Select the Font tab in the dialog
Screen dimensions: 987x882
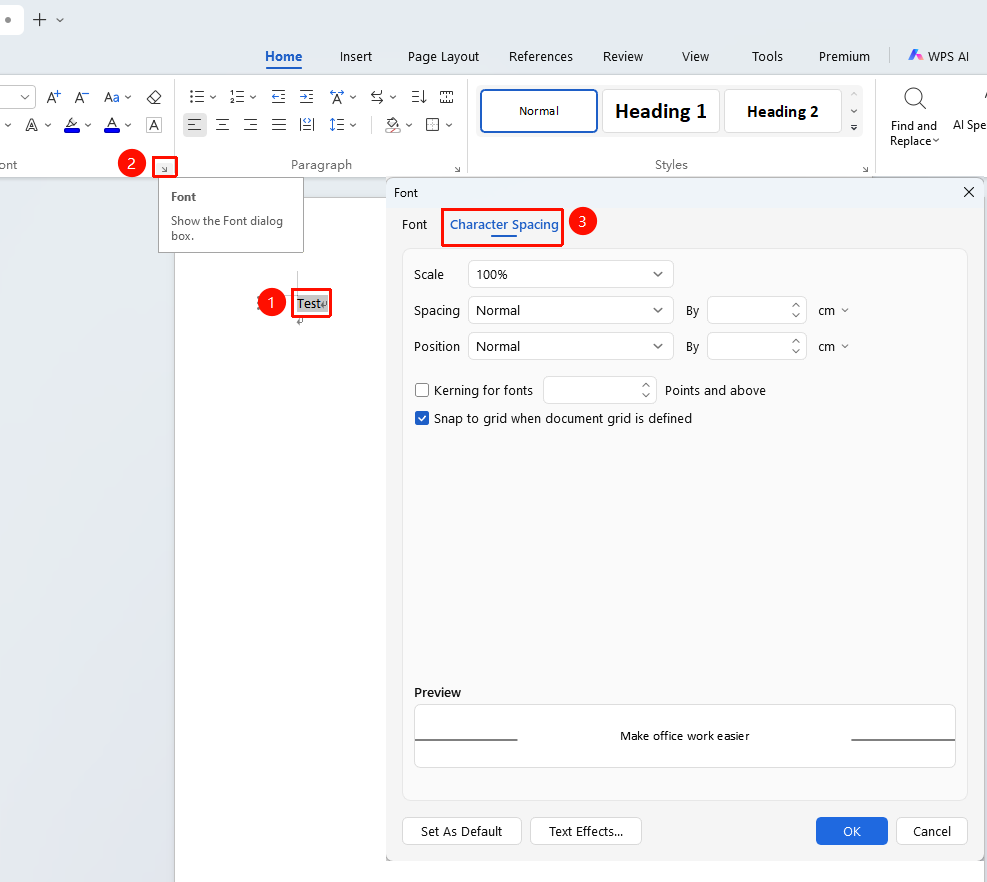pos(414,225)
